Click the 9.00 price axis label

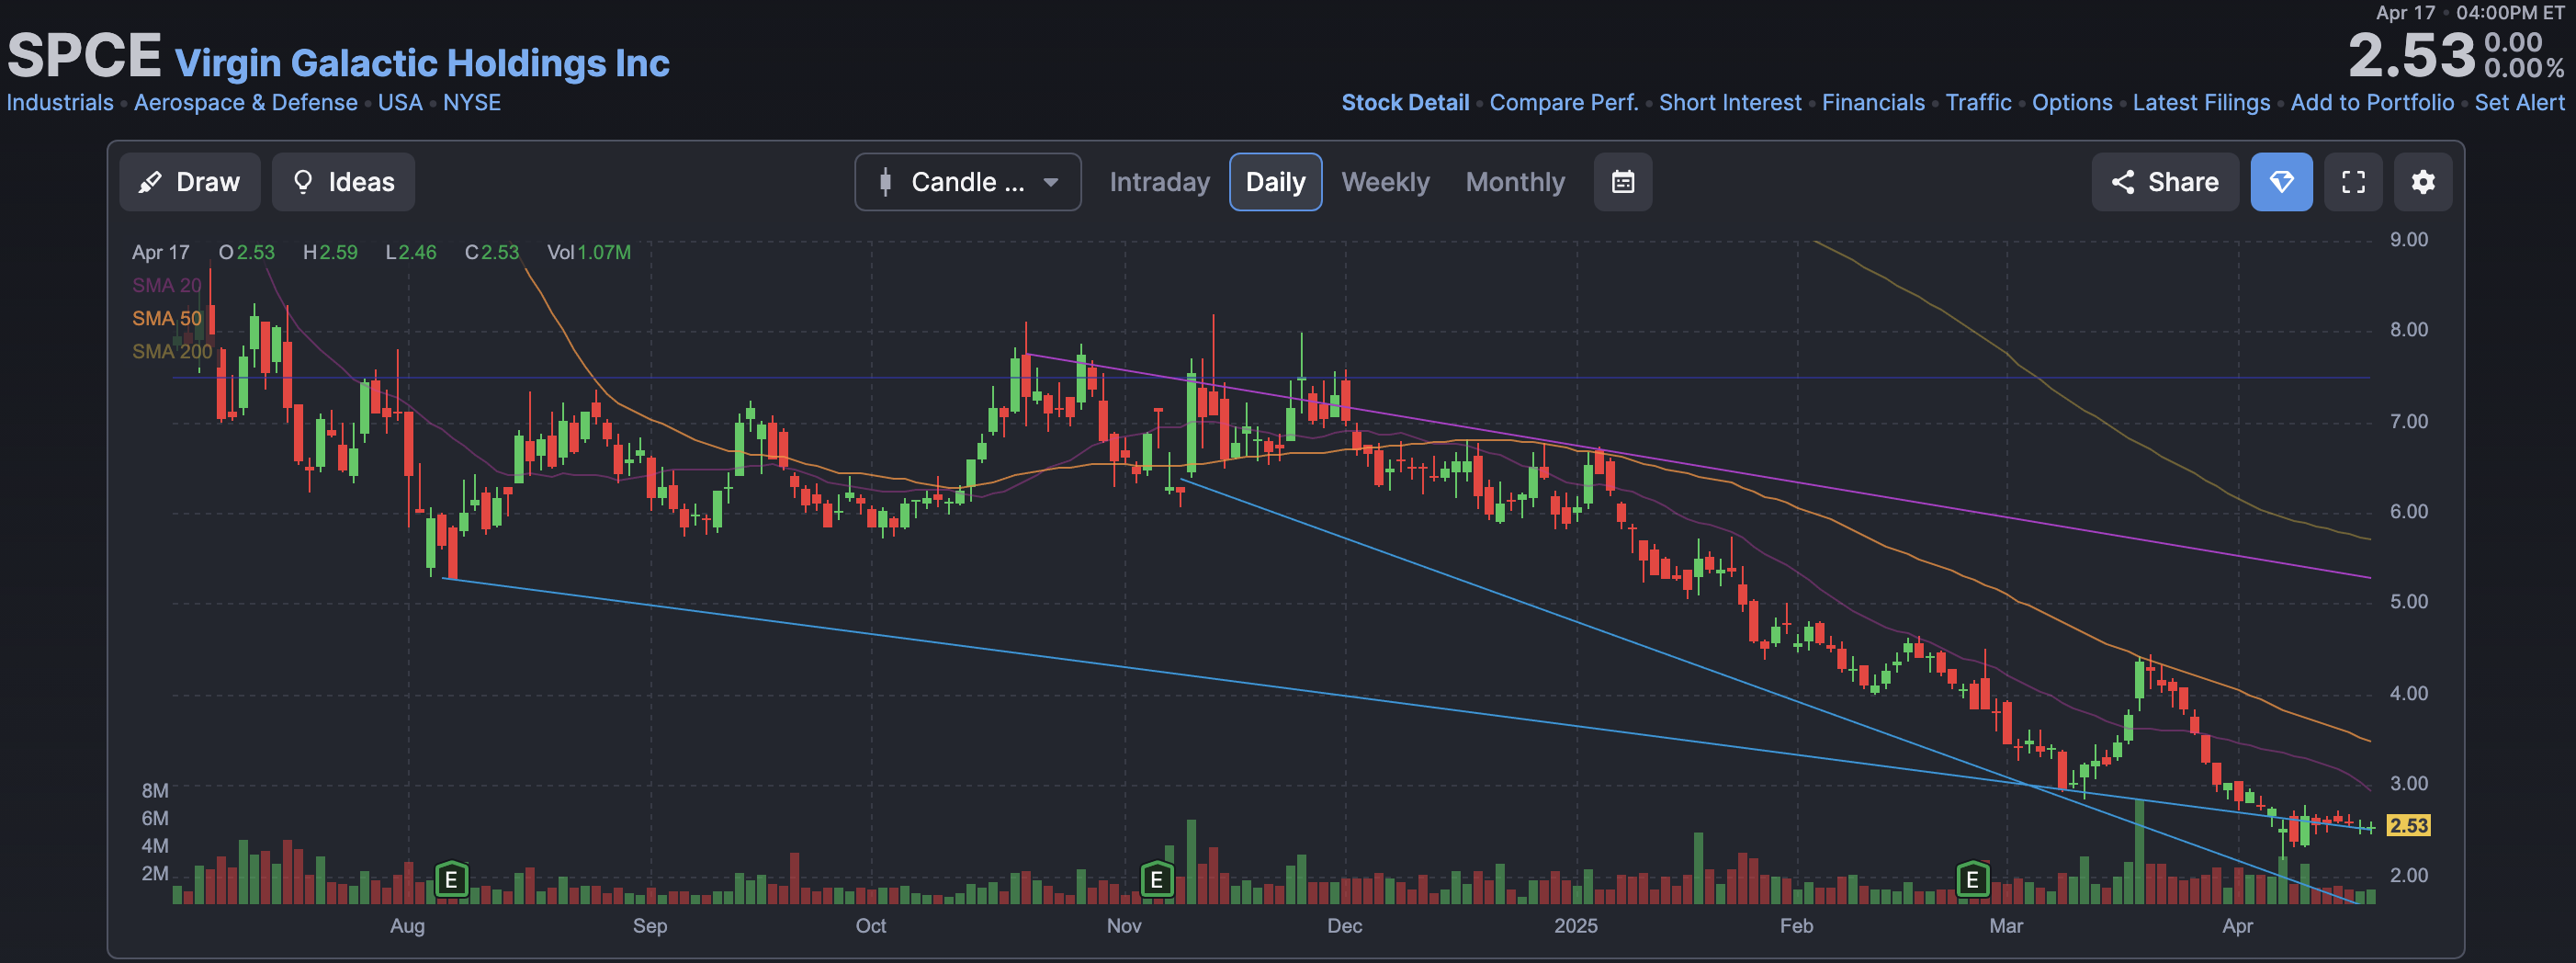[2408, 240]
